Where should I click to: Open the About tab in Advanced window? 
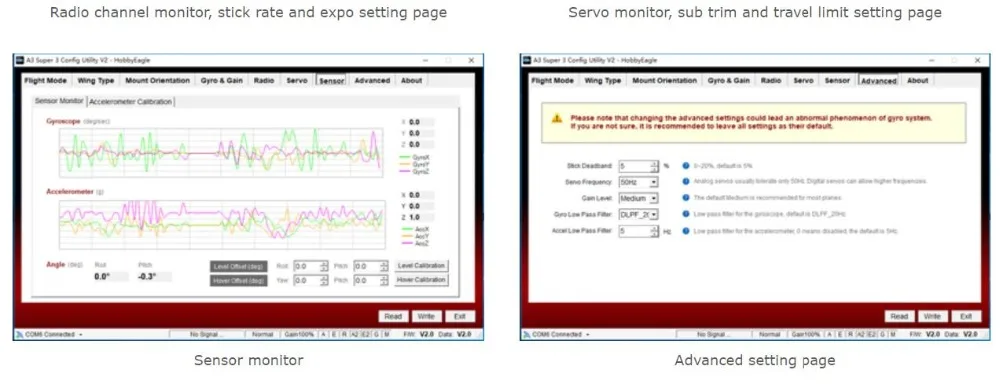[918, 80]
